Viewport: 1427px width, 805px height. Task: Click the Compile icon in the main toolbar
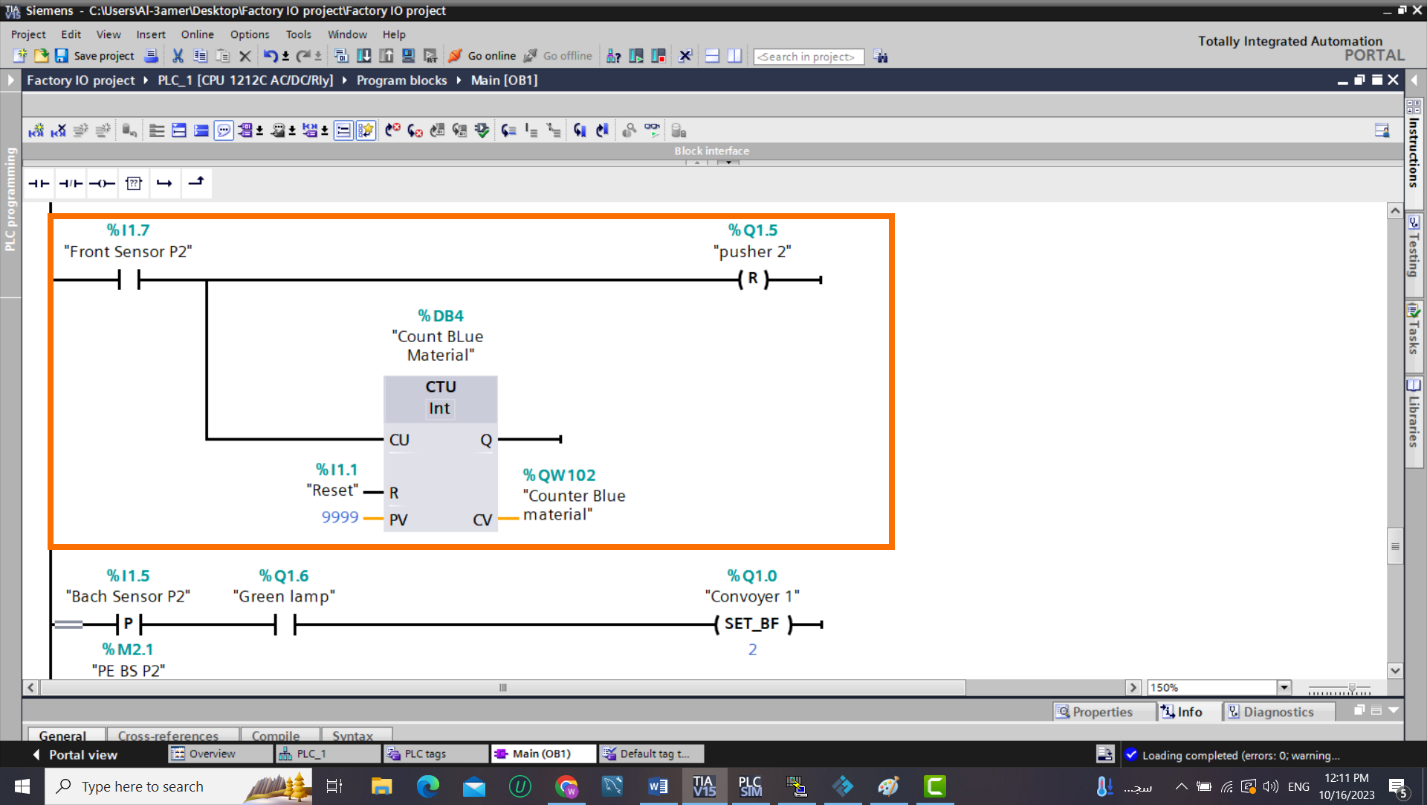point(342,56)
